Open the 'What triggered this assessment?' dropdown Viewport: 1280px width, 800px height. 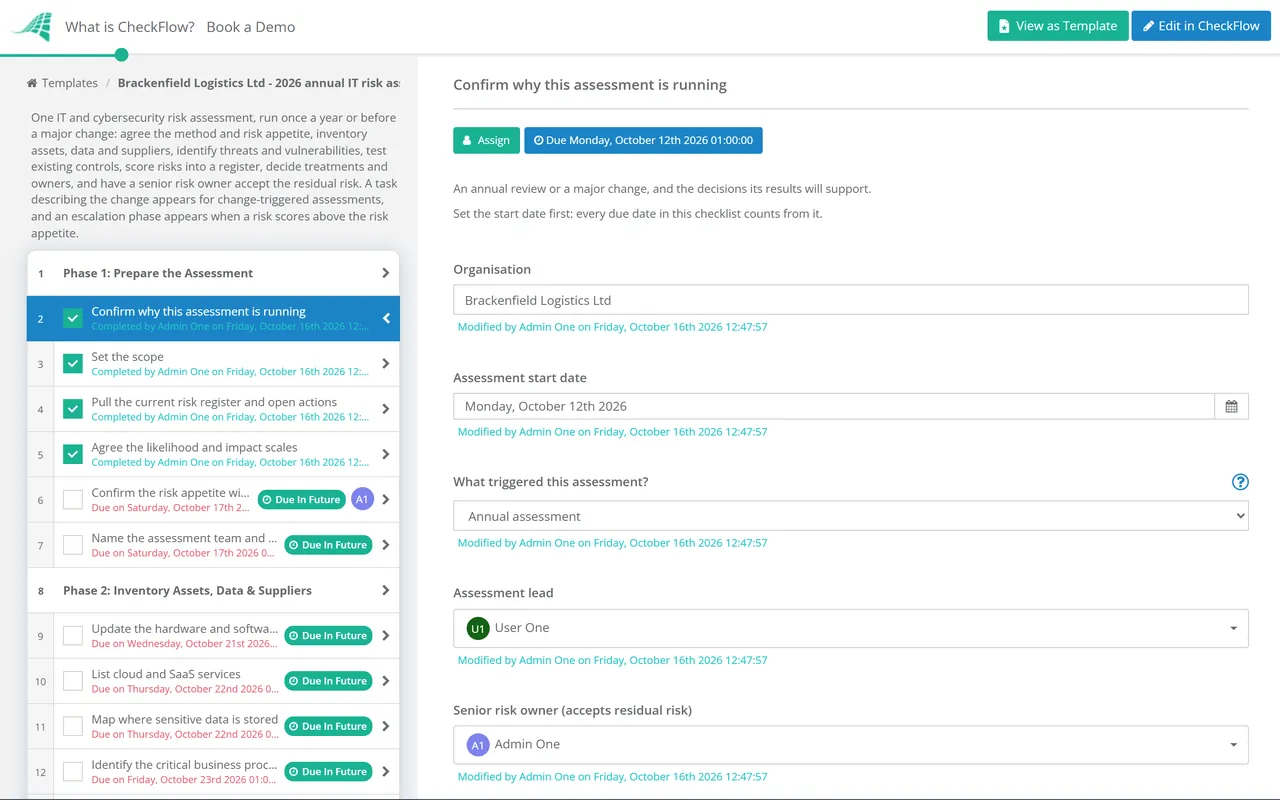click(x=851, y=516)
